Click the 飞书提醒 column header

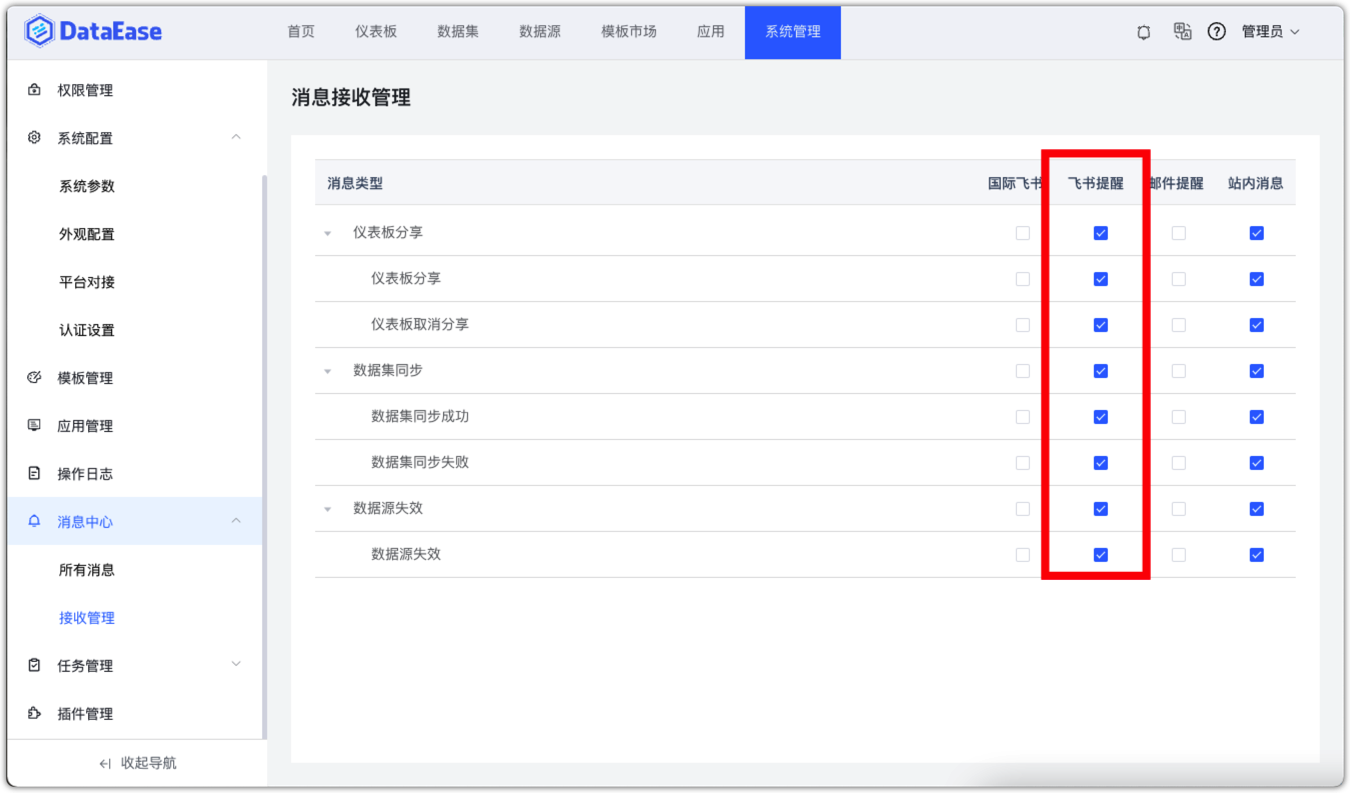tap(1096, 184)
